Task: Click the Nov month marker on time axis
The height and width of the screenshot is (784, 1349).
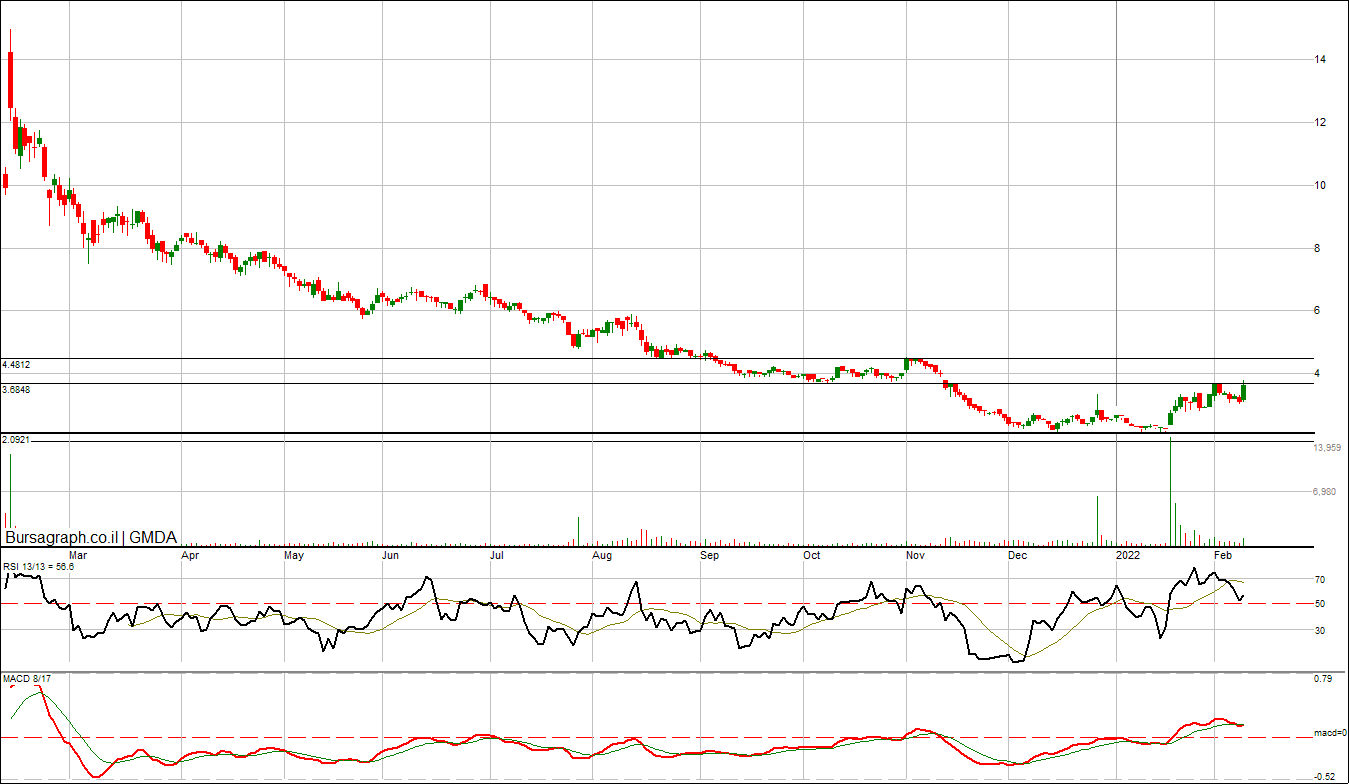Action: point(914,554)
